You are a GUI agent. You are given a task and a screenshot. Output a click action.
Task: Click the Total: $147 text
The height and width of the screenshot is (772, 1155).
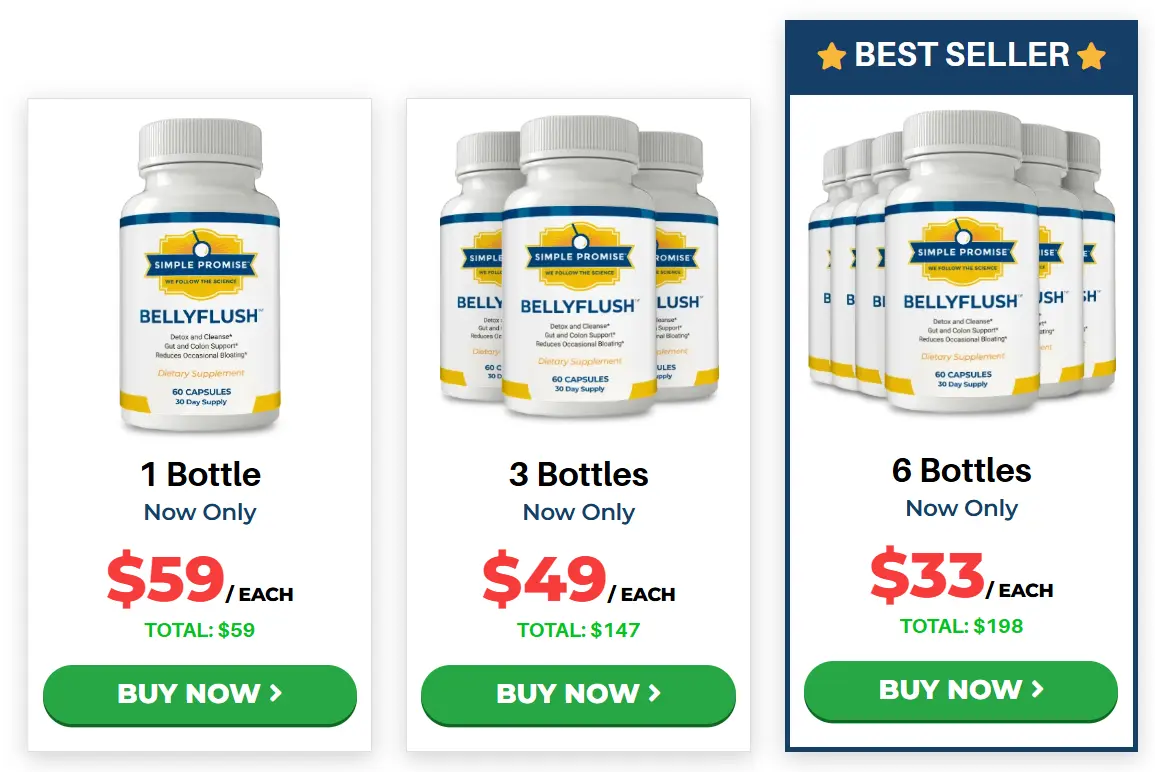pyautogui.click(x=578, y=631)
